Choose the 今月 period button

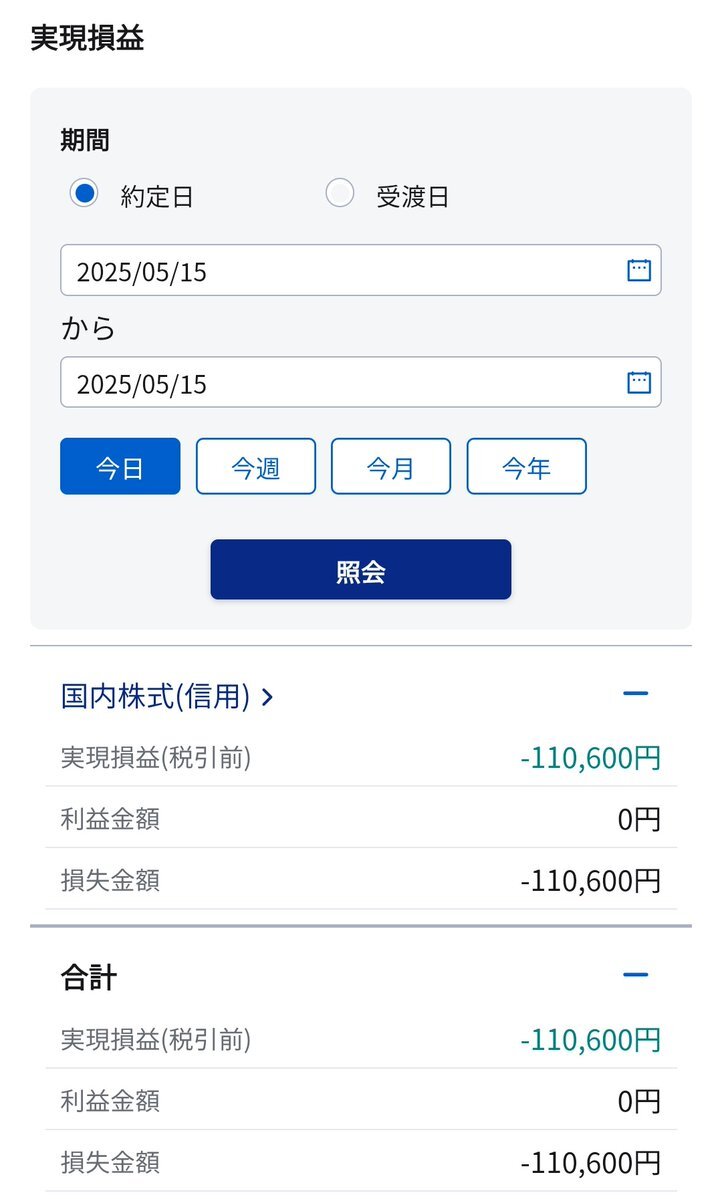391,466
